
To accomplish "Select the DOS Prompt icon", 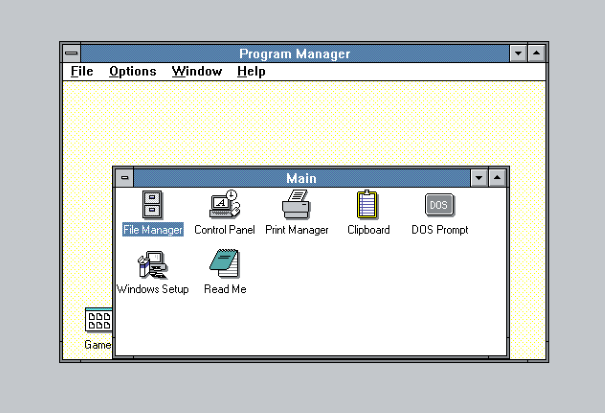I will click(439, 205).
